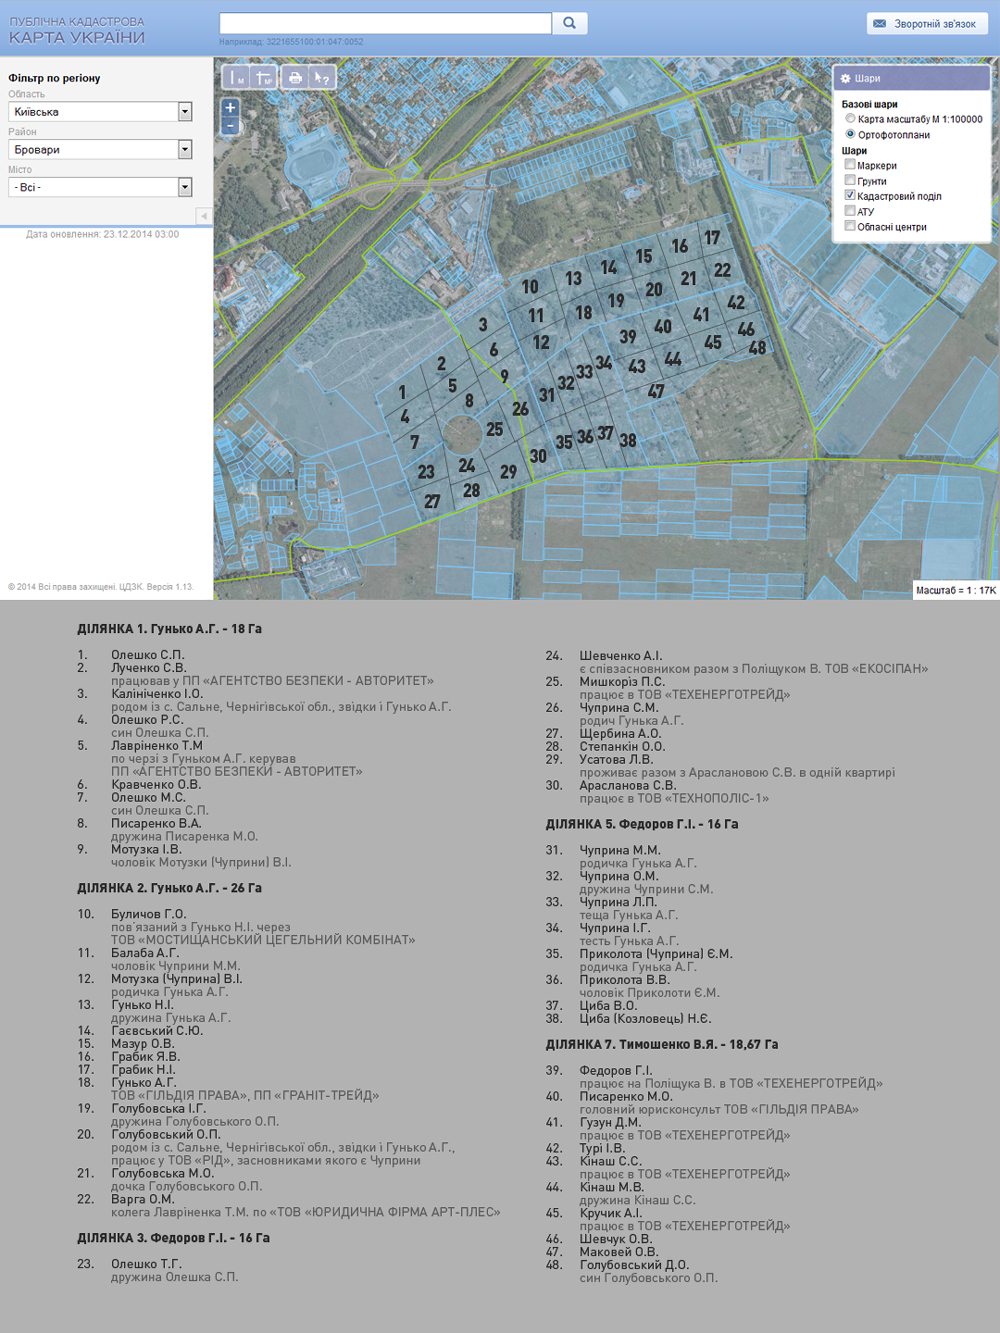Enable the АТУ layer checkbox

click(x=850, y=211)
